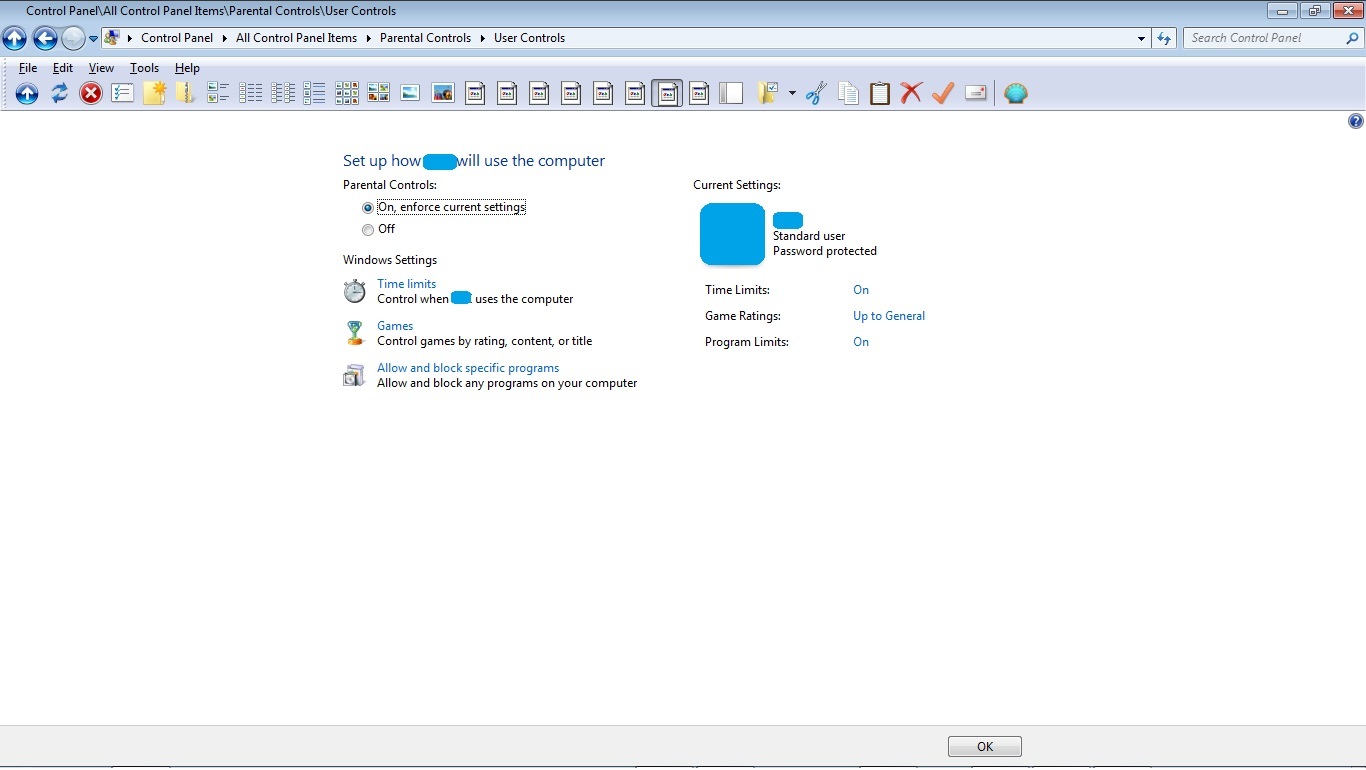Select the single landscape picture view icon
Viewport: 1366px width, 770px height.
click(410, 93)
